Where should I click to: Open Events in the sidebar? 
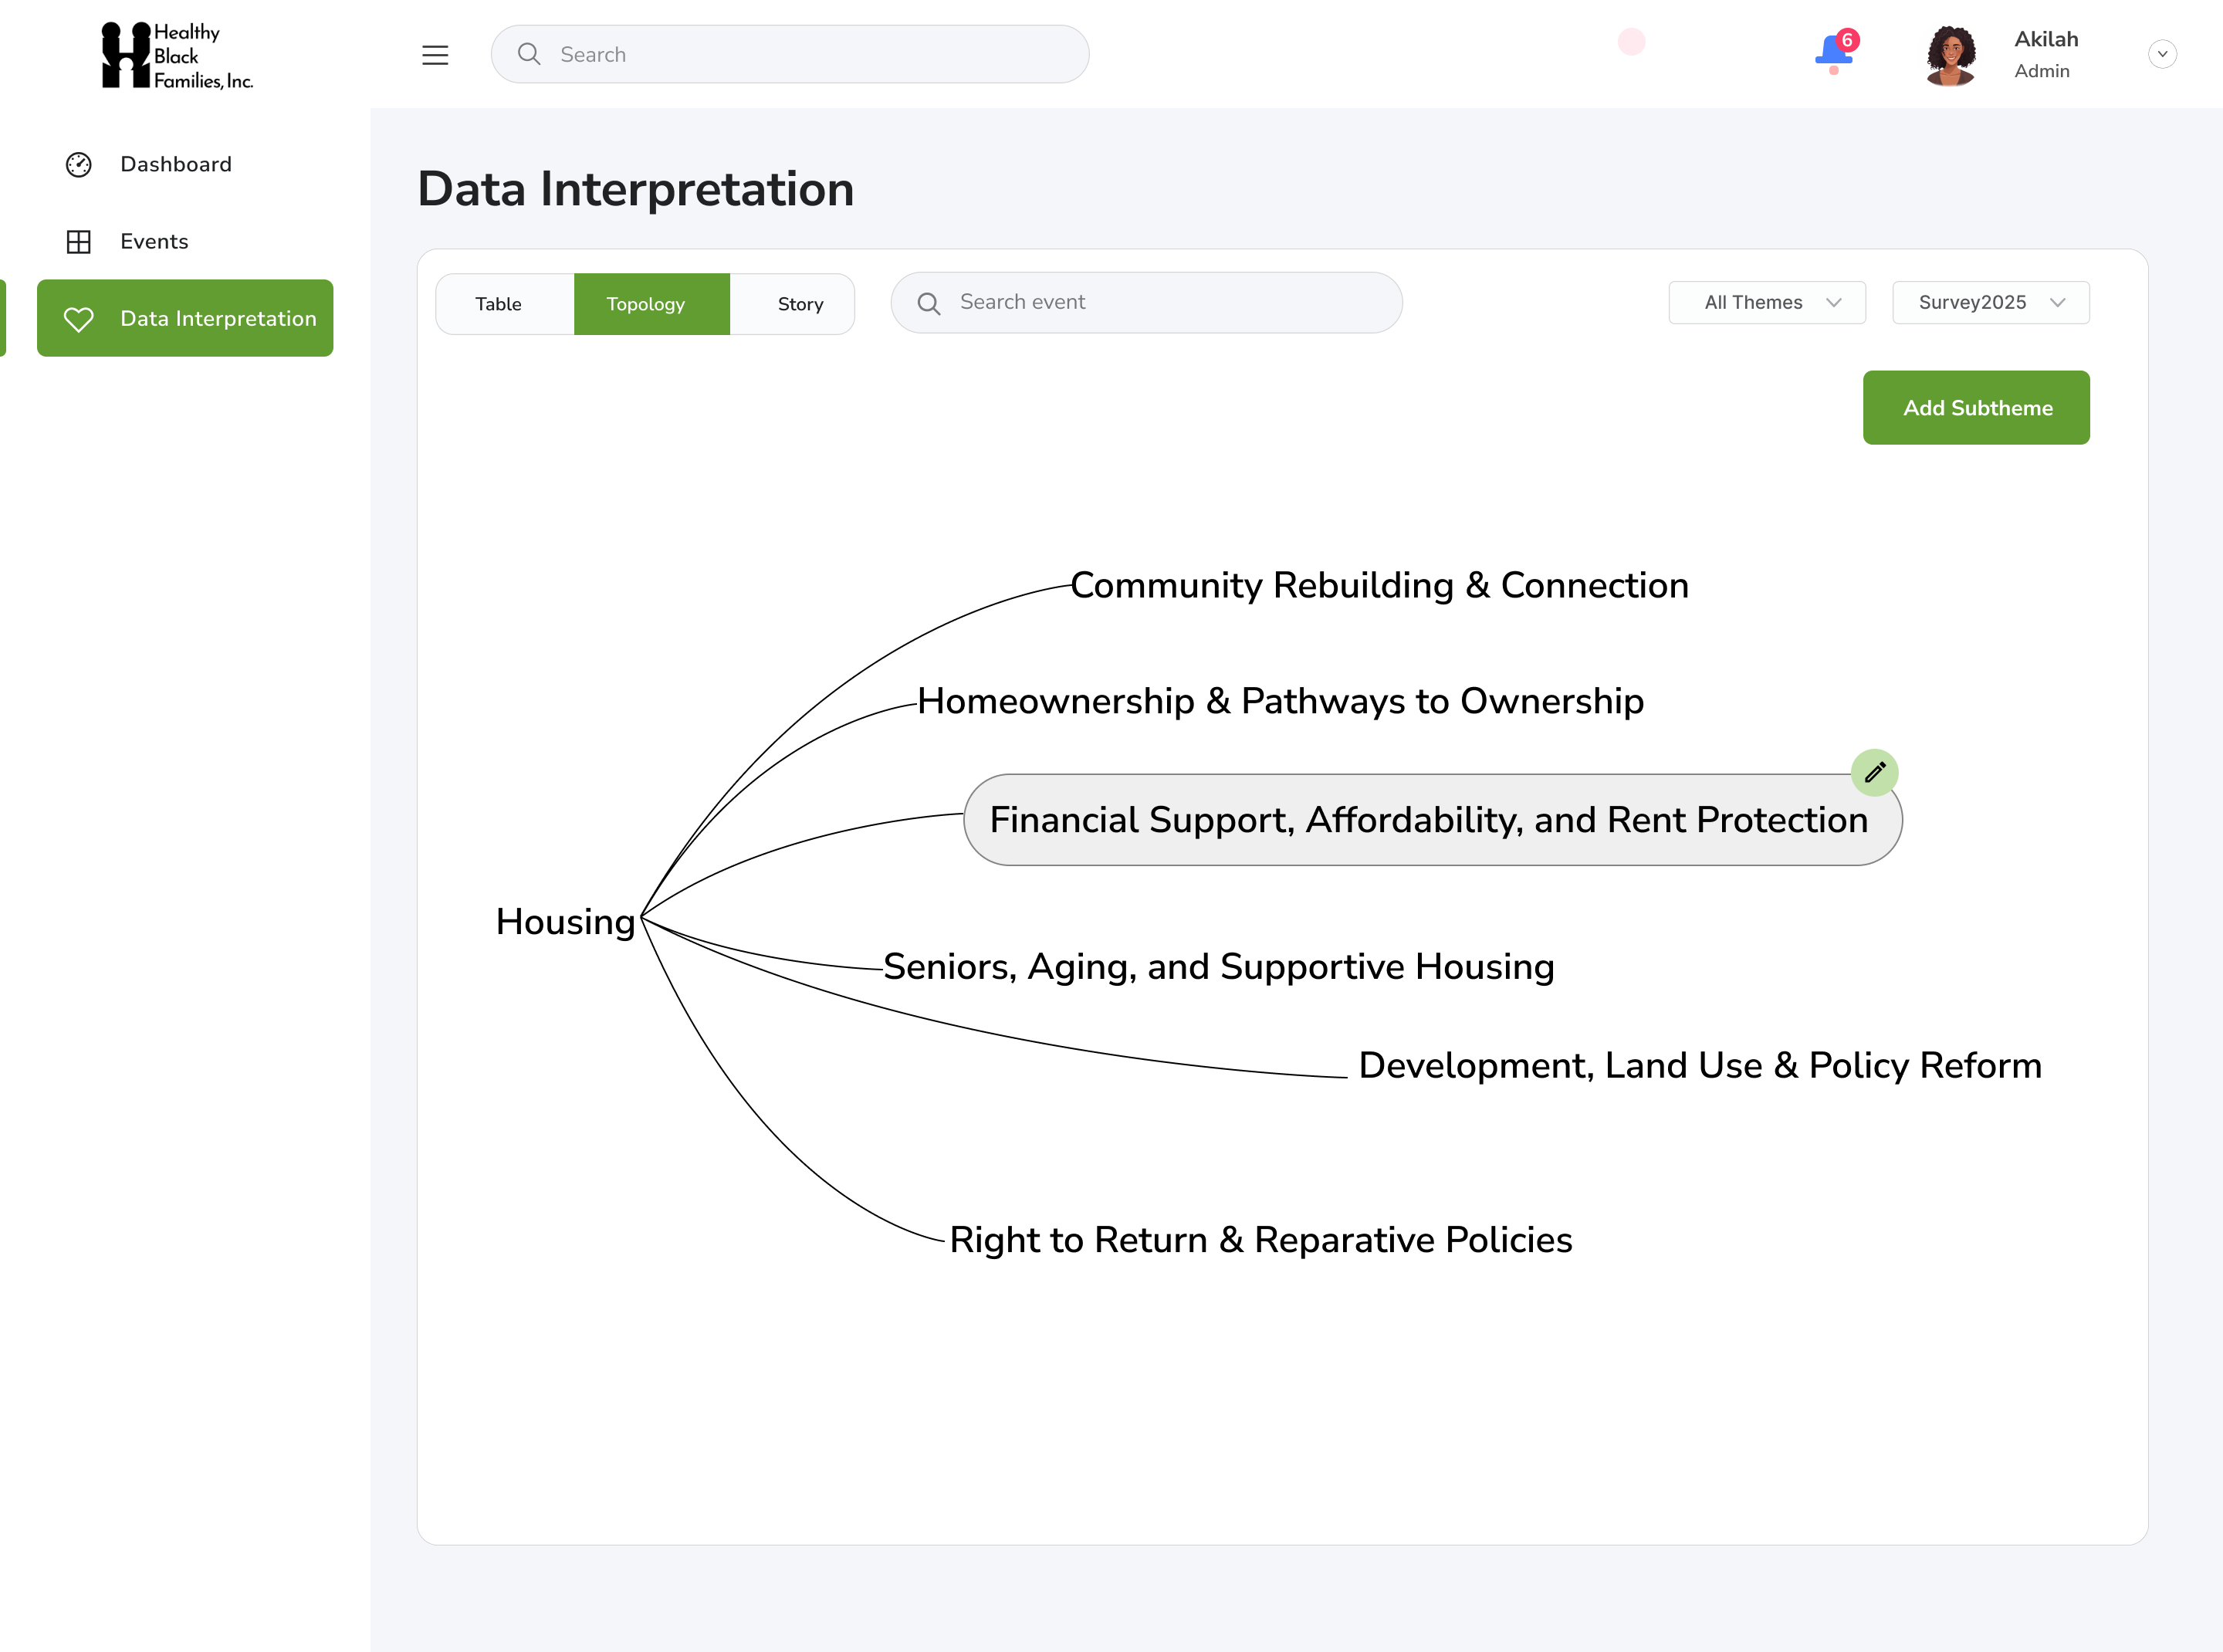click(154, 241)
